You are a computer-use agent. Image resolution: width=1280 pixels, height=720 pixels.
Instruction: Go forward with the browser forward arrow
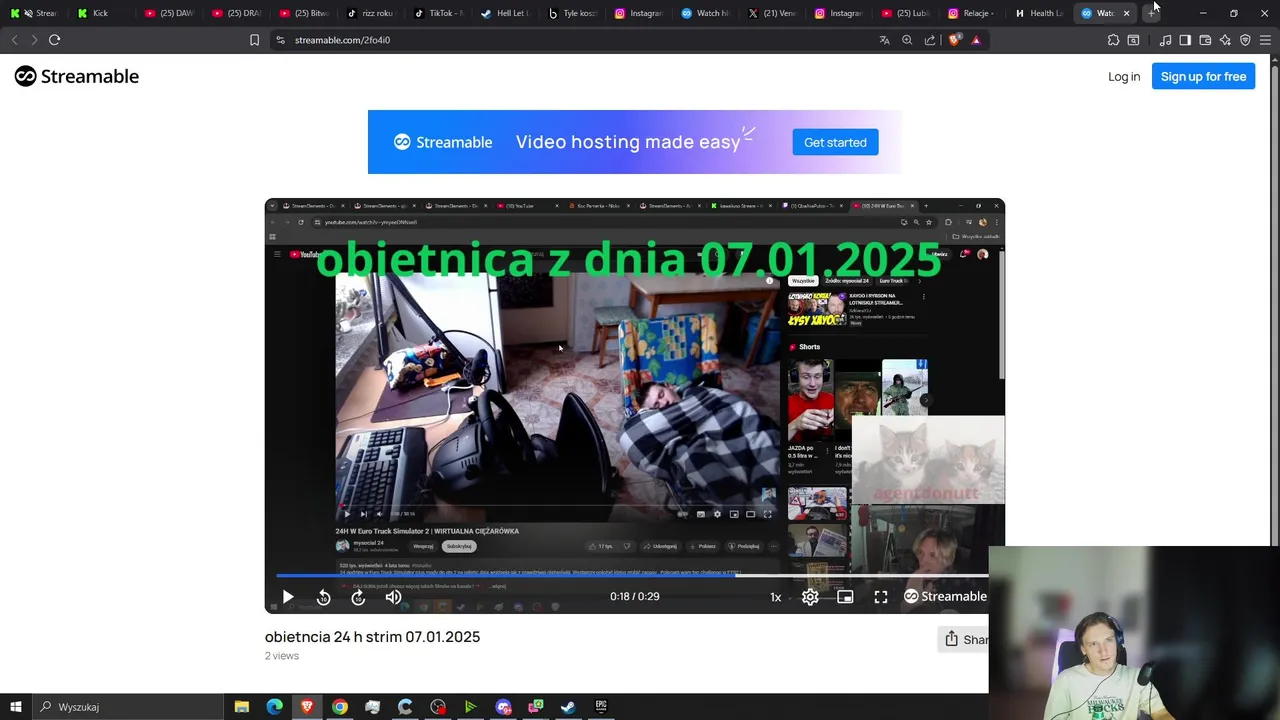click(34, 40)
